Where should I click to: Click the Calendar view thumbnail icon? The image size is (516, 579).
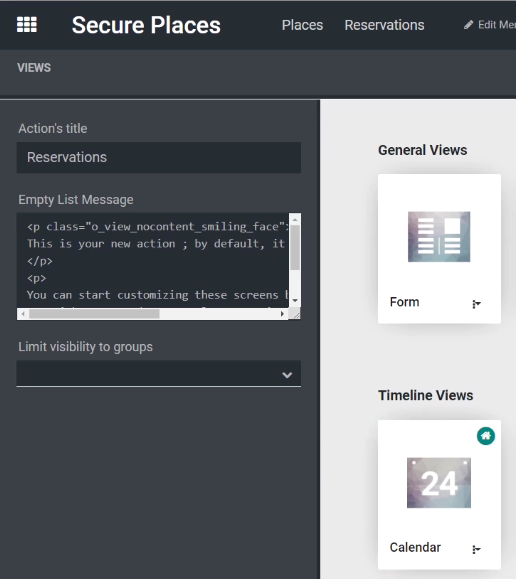coord(439,483)
